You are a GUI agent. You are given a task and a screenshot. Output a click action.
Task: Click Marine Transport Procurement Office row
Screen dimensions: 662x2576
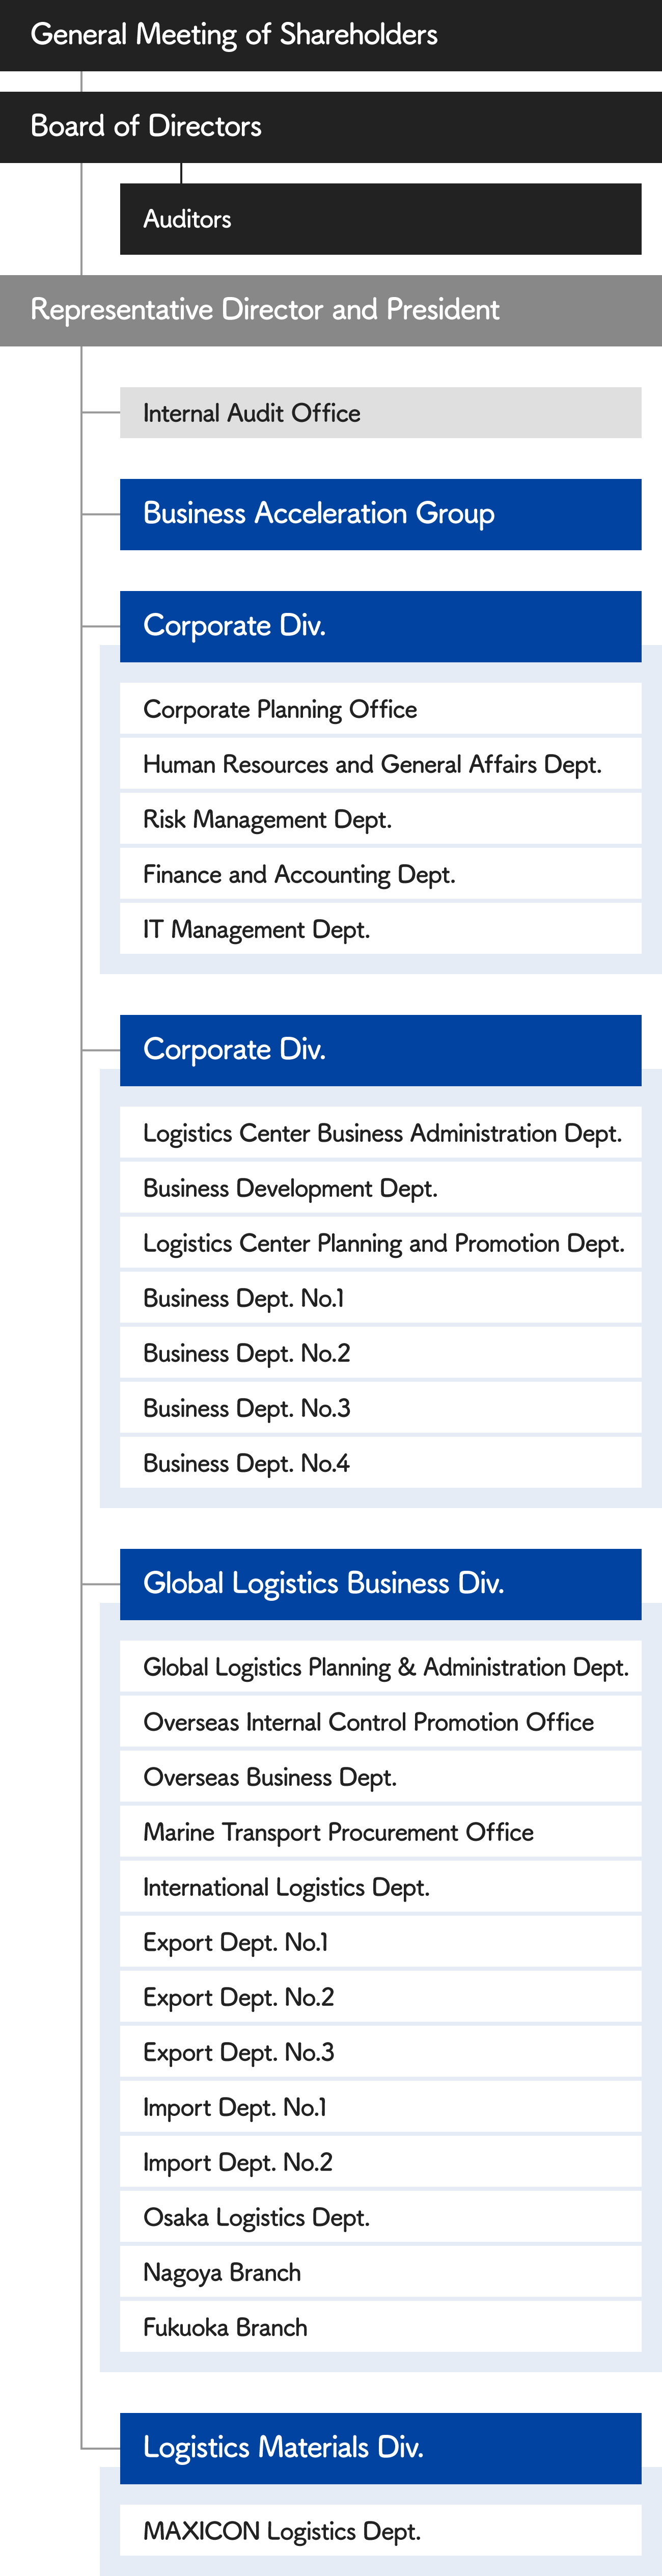380,1832
